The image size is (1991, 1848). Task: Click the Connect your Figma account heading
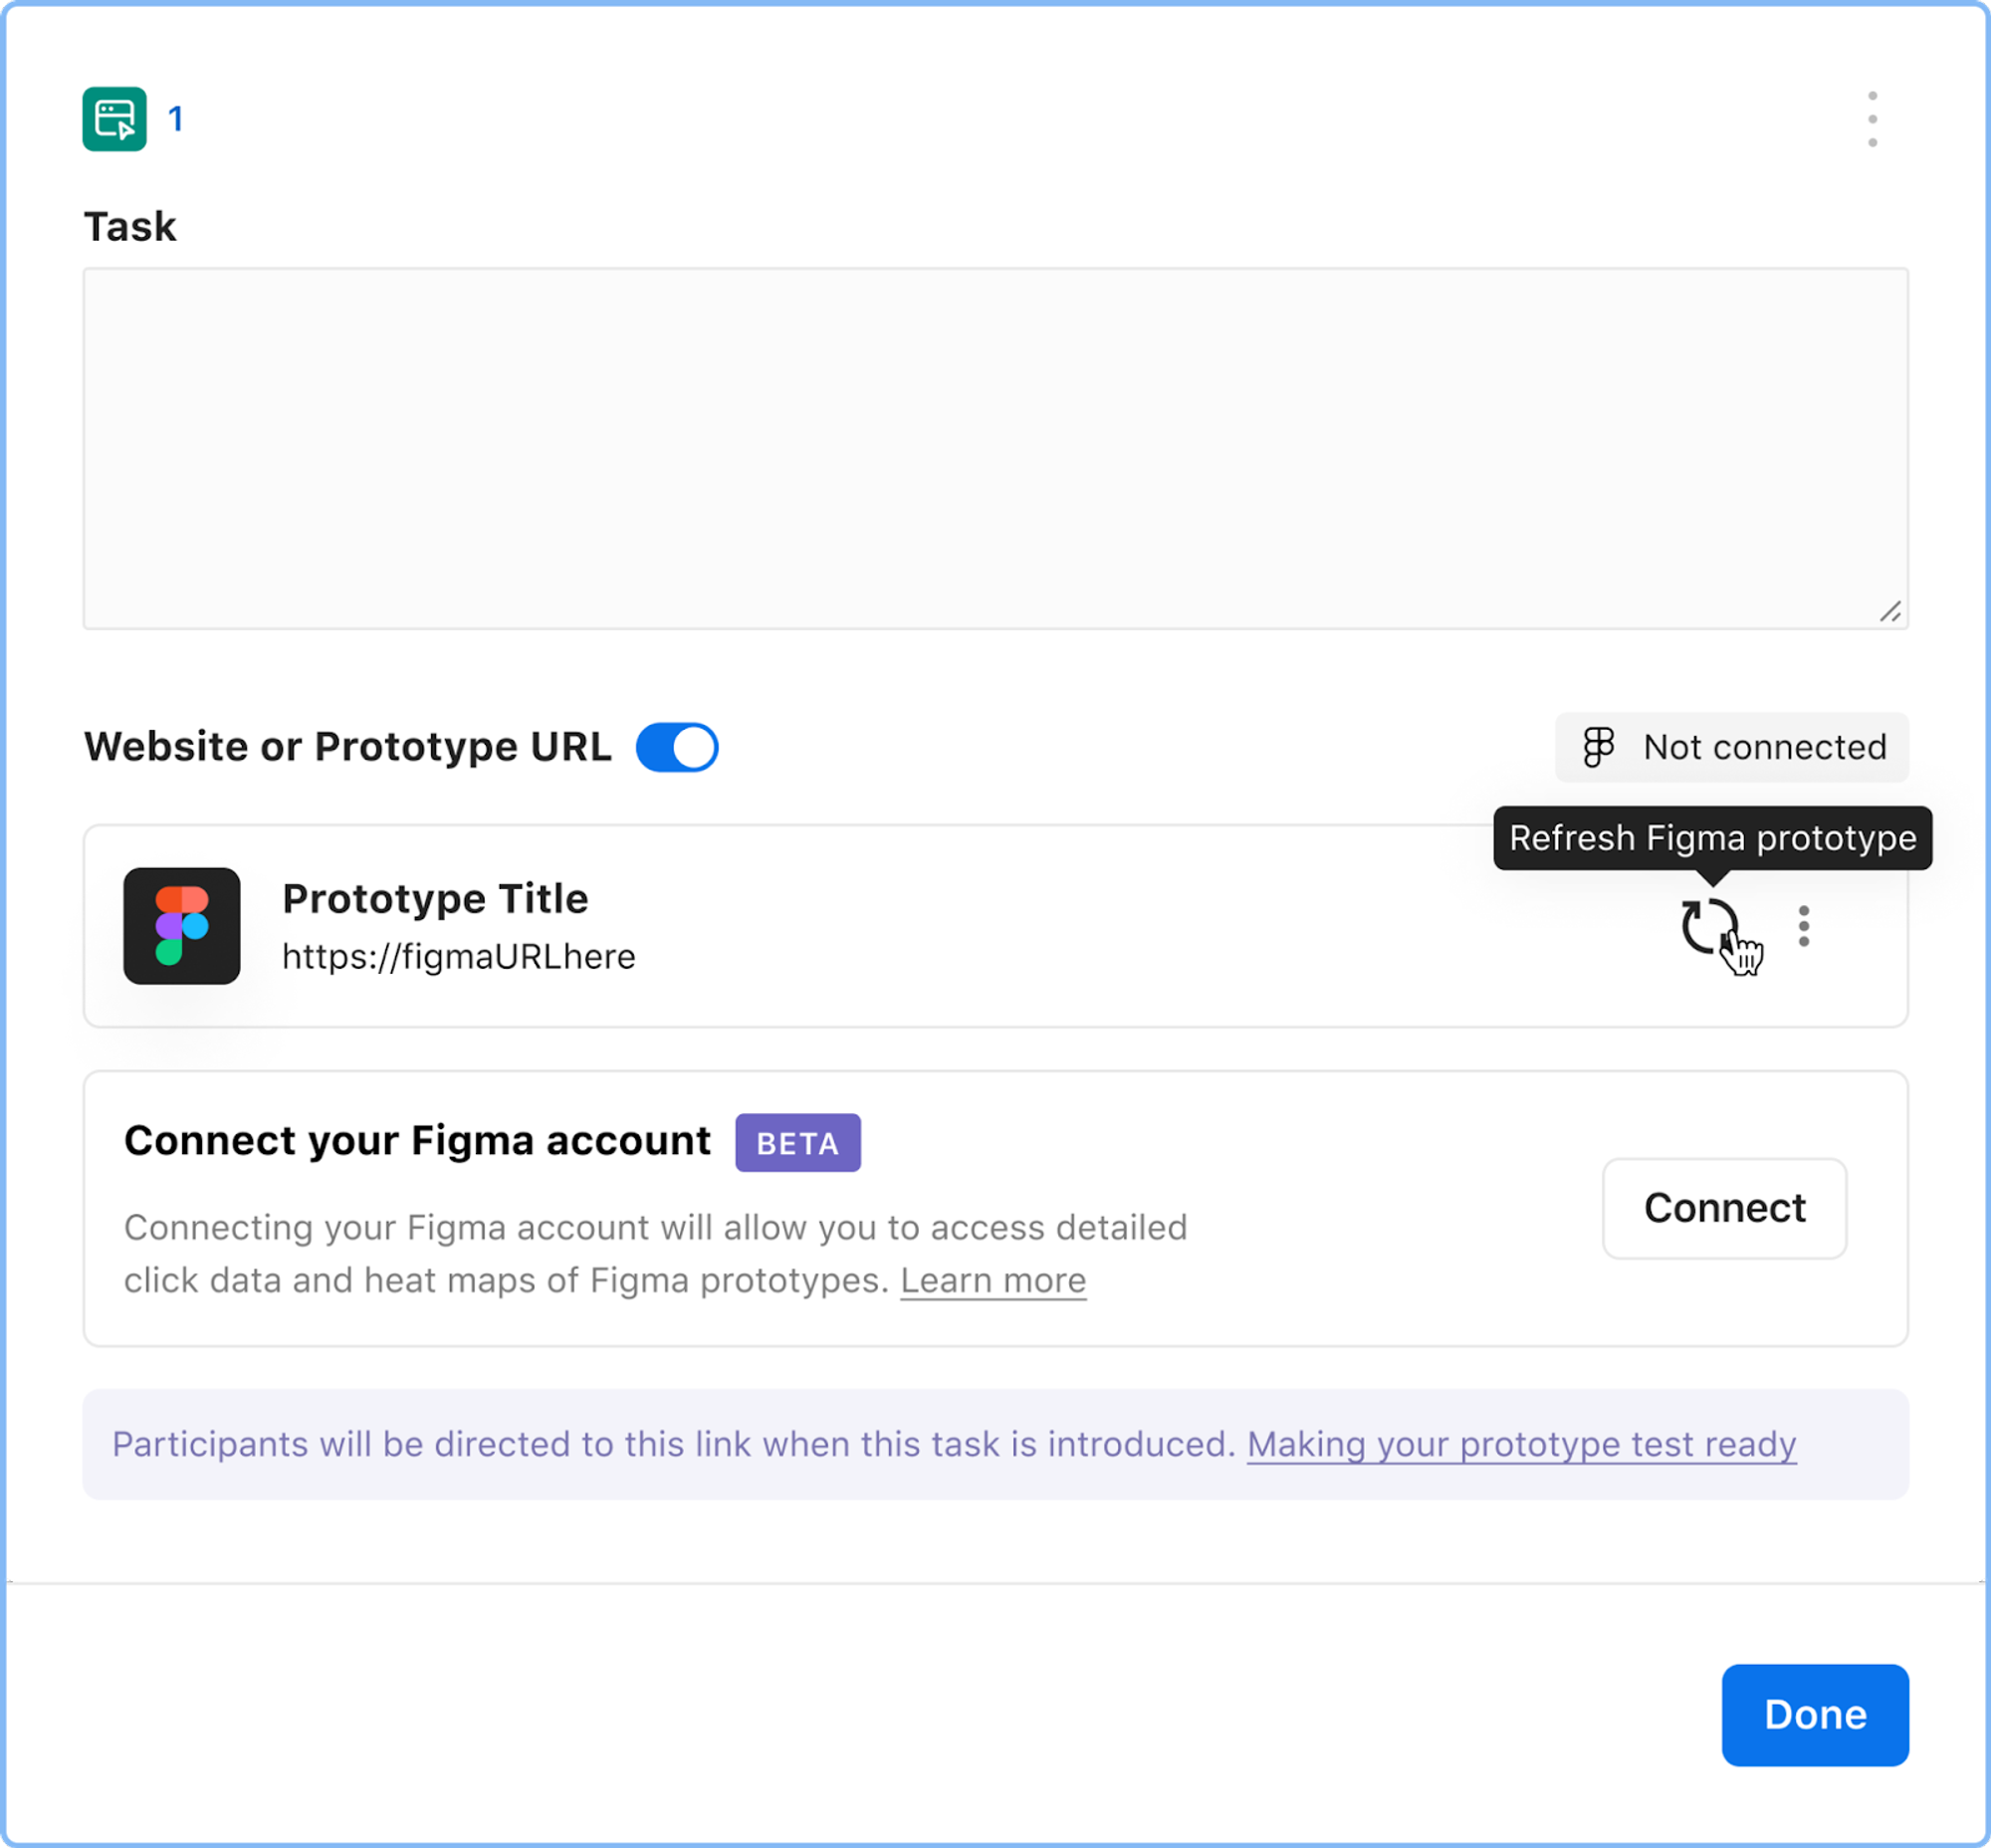[x=417, y=1140]
